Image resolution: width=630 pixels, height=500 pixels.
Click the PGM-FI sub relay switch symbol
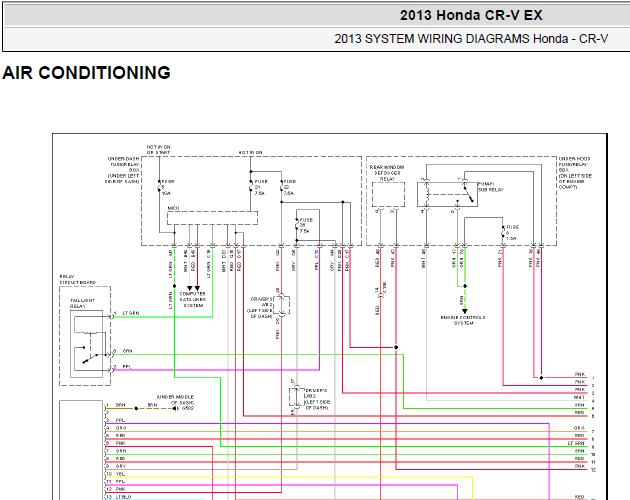coord(468,194)
